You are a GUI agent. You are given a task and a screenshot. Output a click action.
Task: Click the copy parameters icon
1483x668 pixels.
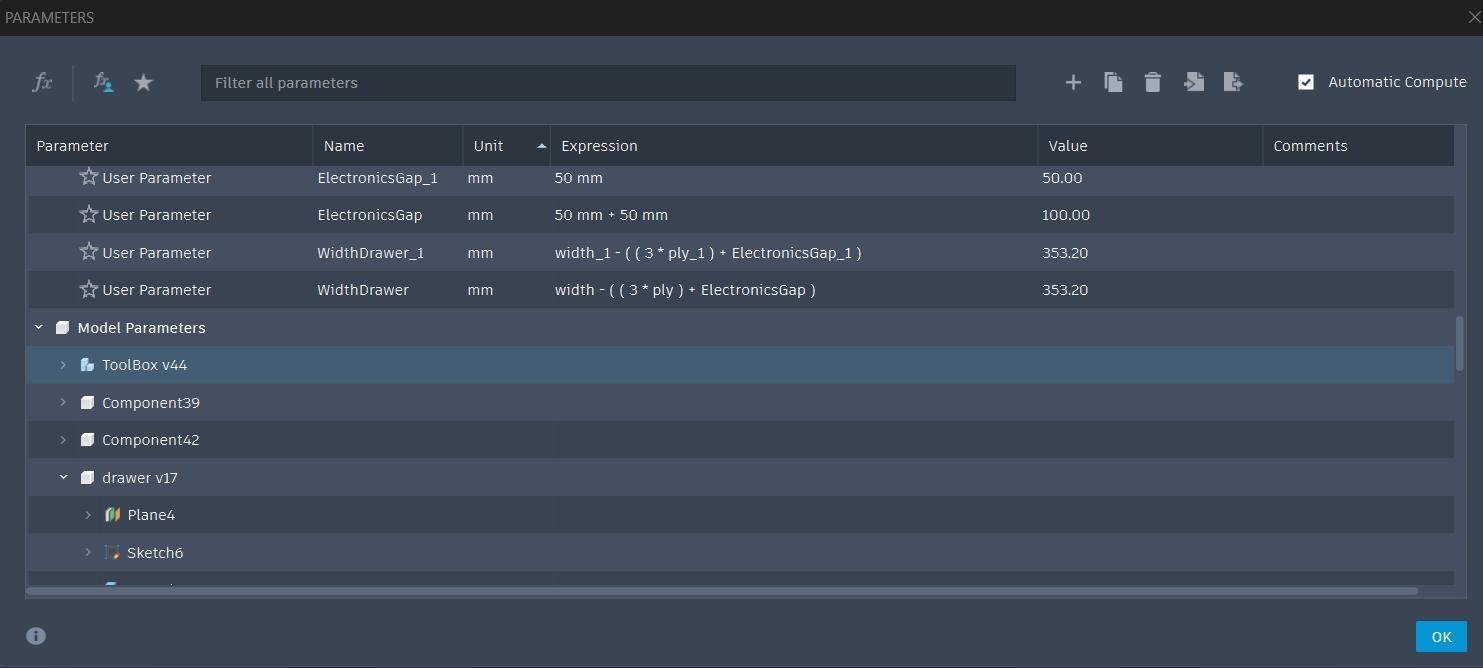pos(1113,82)
